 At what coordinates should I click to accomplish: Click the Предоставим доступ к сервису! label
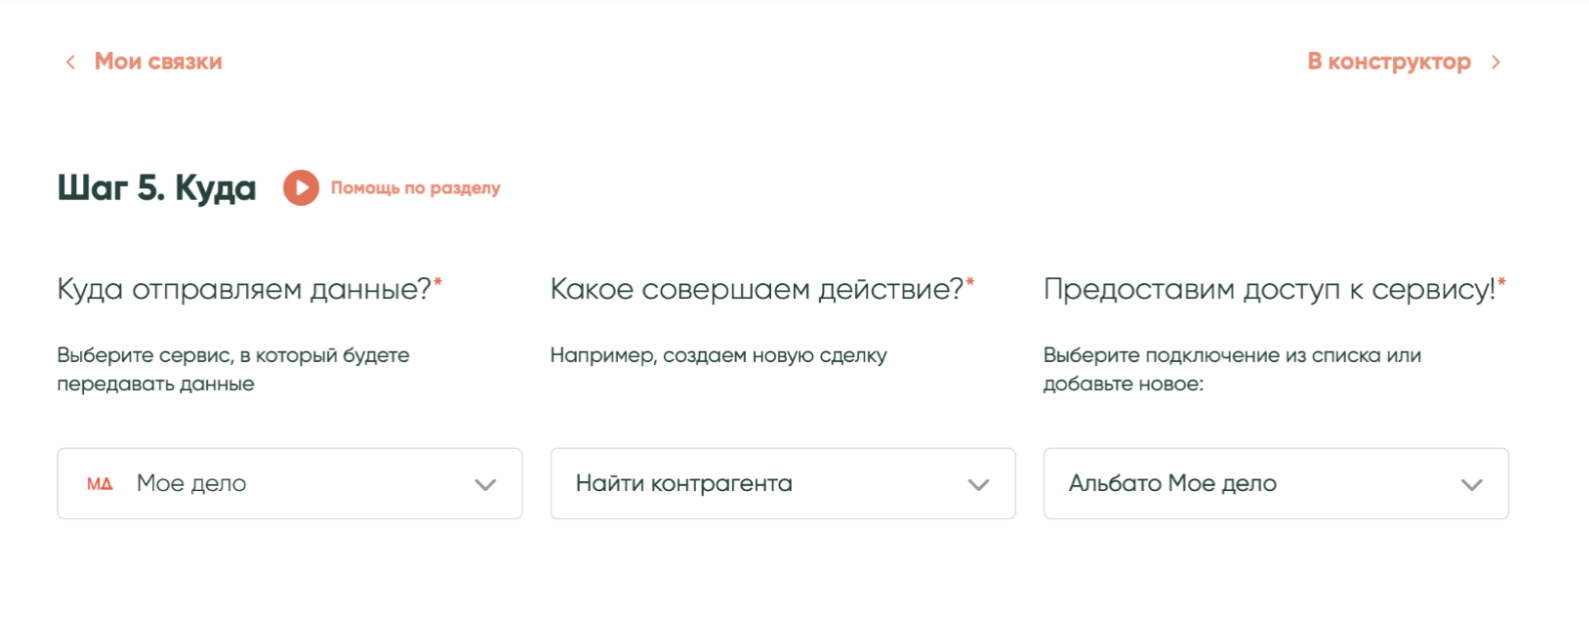point(1269,290)
